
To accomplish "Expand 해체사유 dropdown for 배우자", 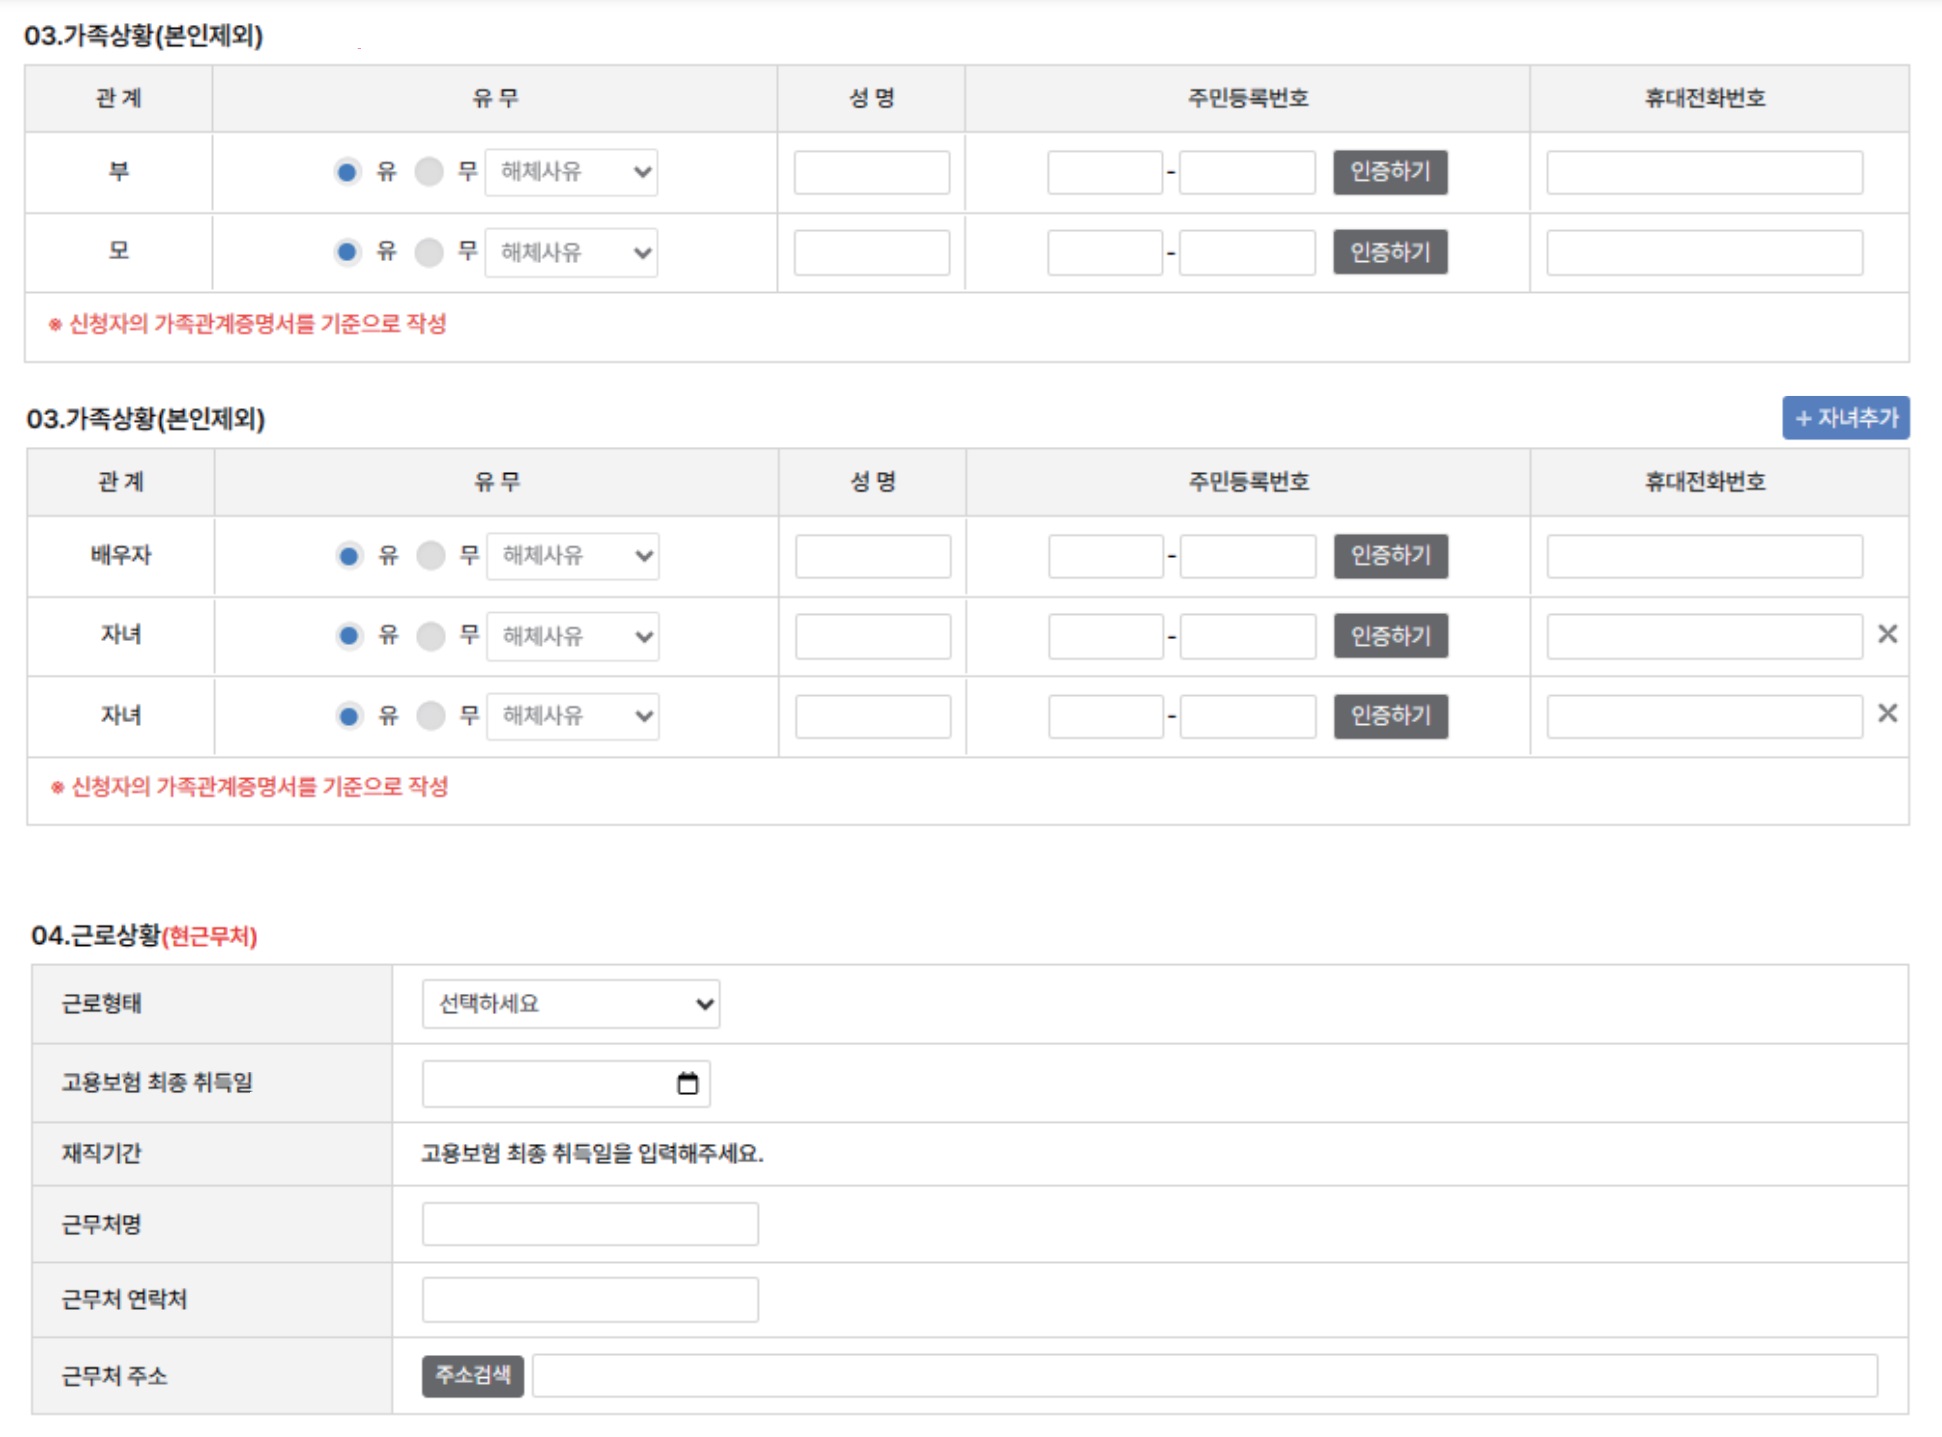I will tap(572, 555).
